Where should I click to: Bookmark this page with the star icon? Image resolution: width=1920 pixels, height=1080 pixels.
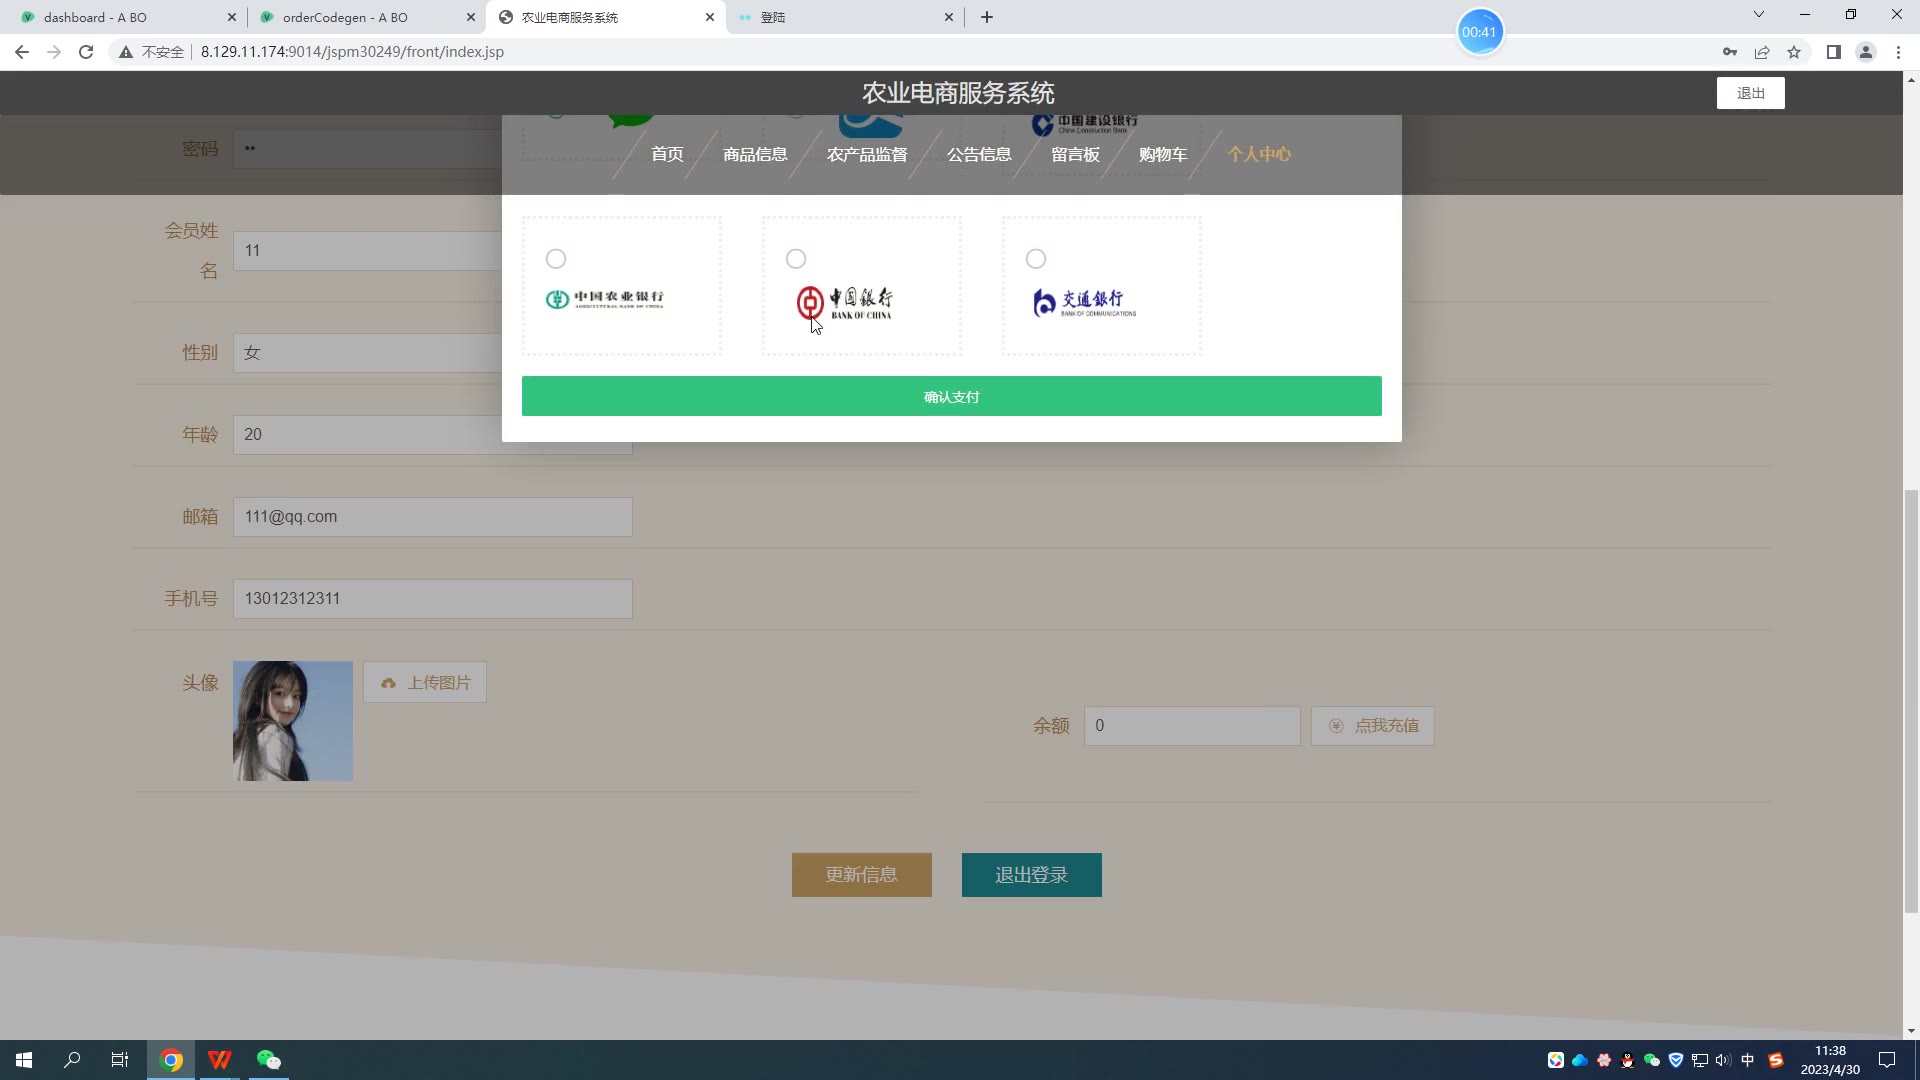tap(1794, 52)
